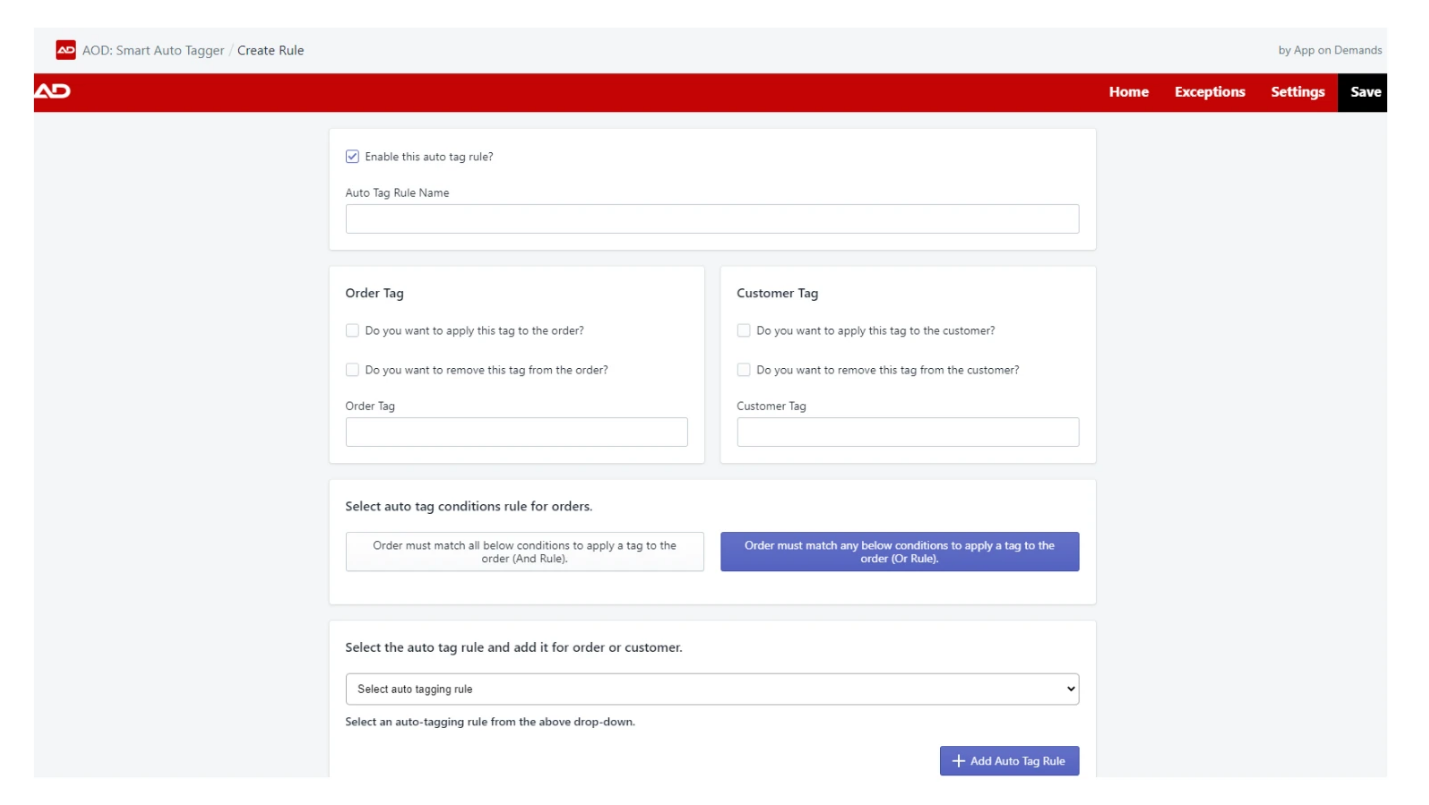Select the And Rule condition button

click(x=524, y=552)
